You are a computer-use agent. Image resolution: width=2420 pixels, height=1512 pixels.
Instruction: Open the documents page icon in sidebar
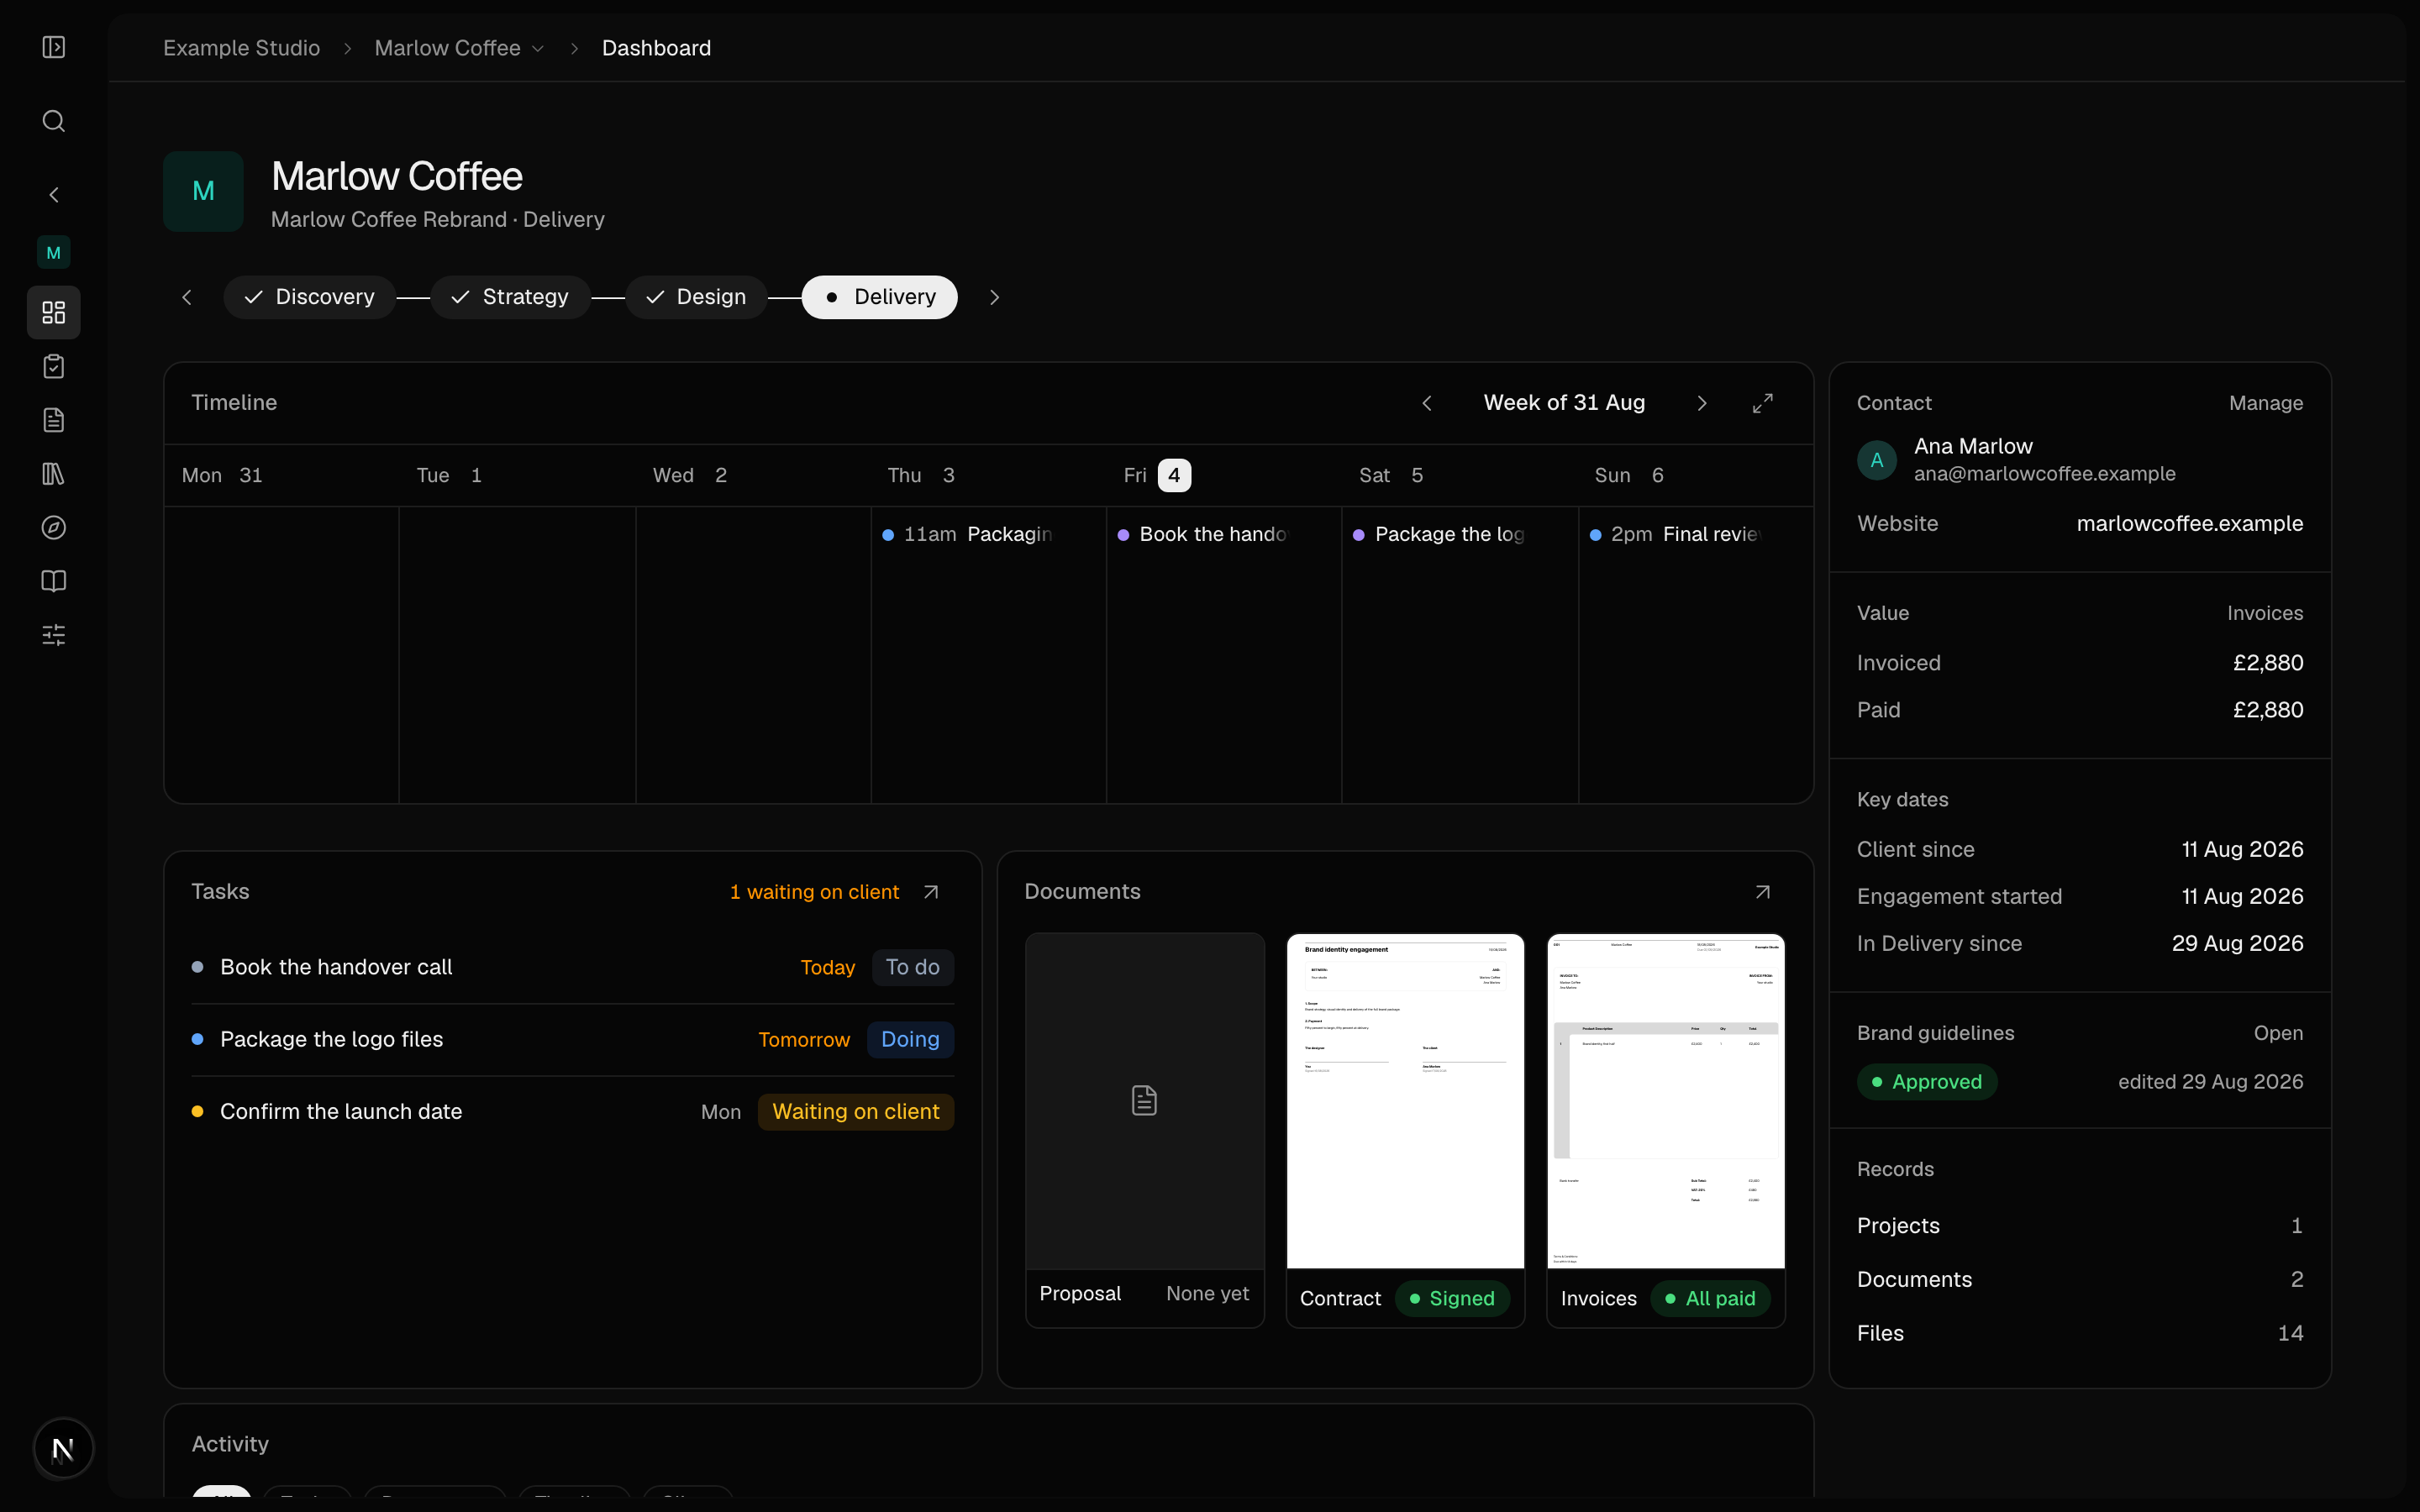pos(54,420)
